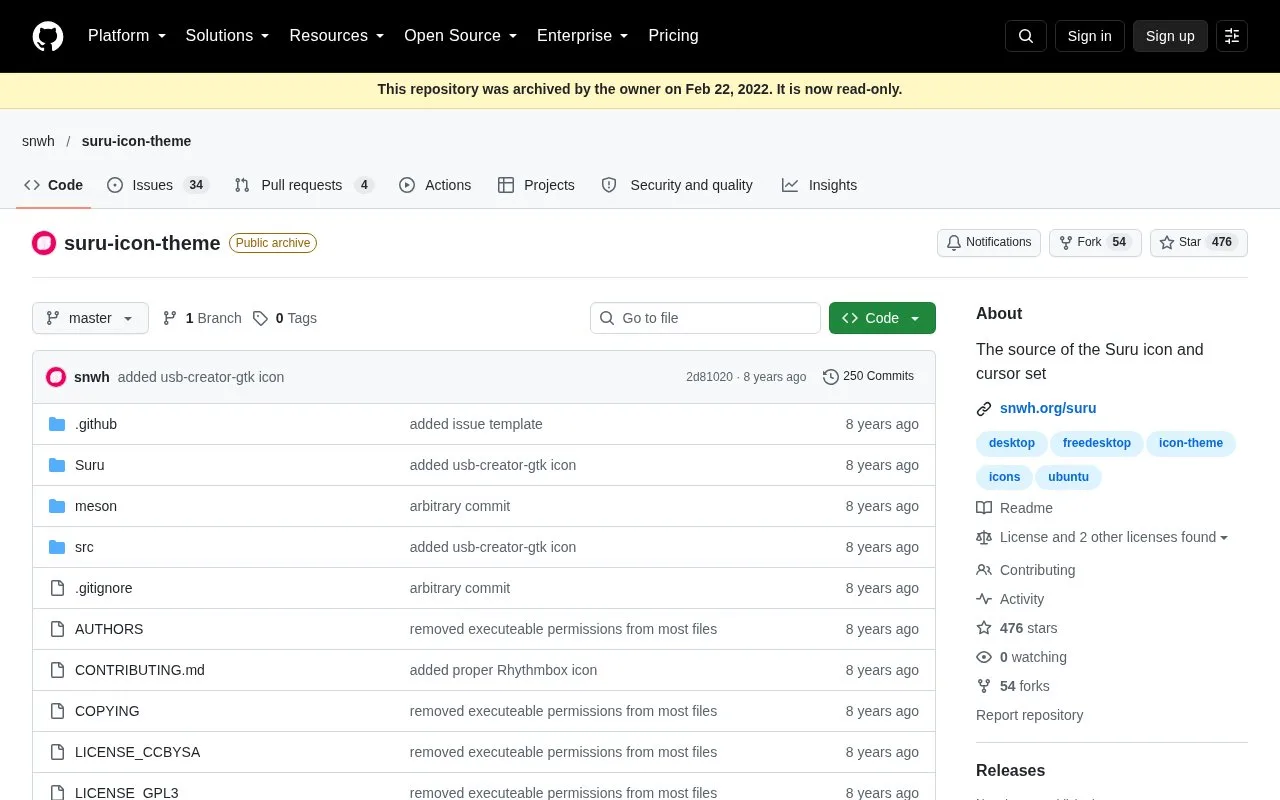Switch to the Issues tab
The width and height of the screenshot is (1280, 800).
coord(157,185)
